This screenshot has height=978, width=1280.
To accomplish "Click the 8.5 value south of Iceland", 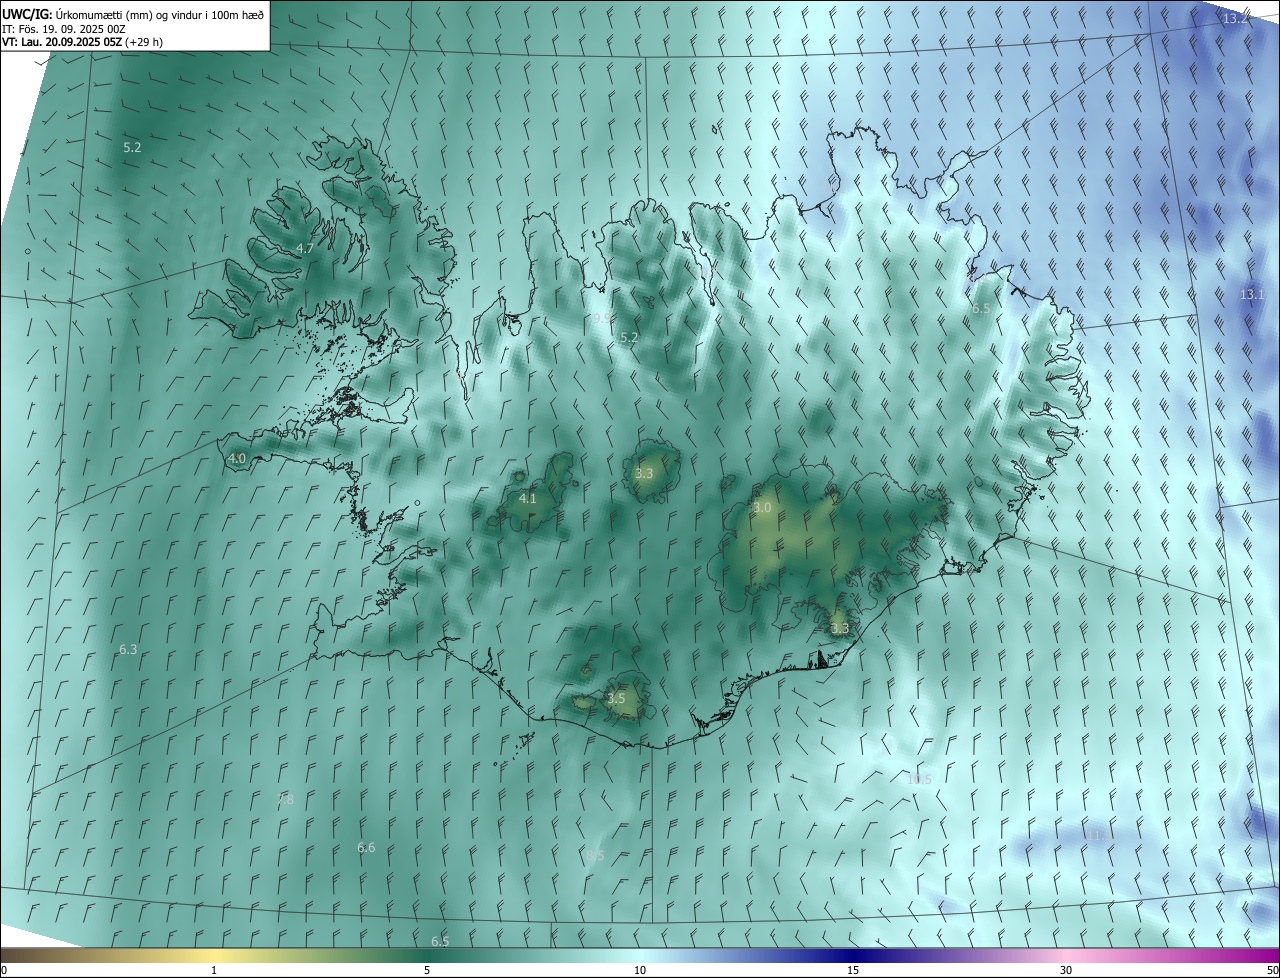I will 595,856.
